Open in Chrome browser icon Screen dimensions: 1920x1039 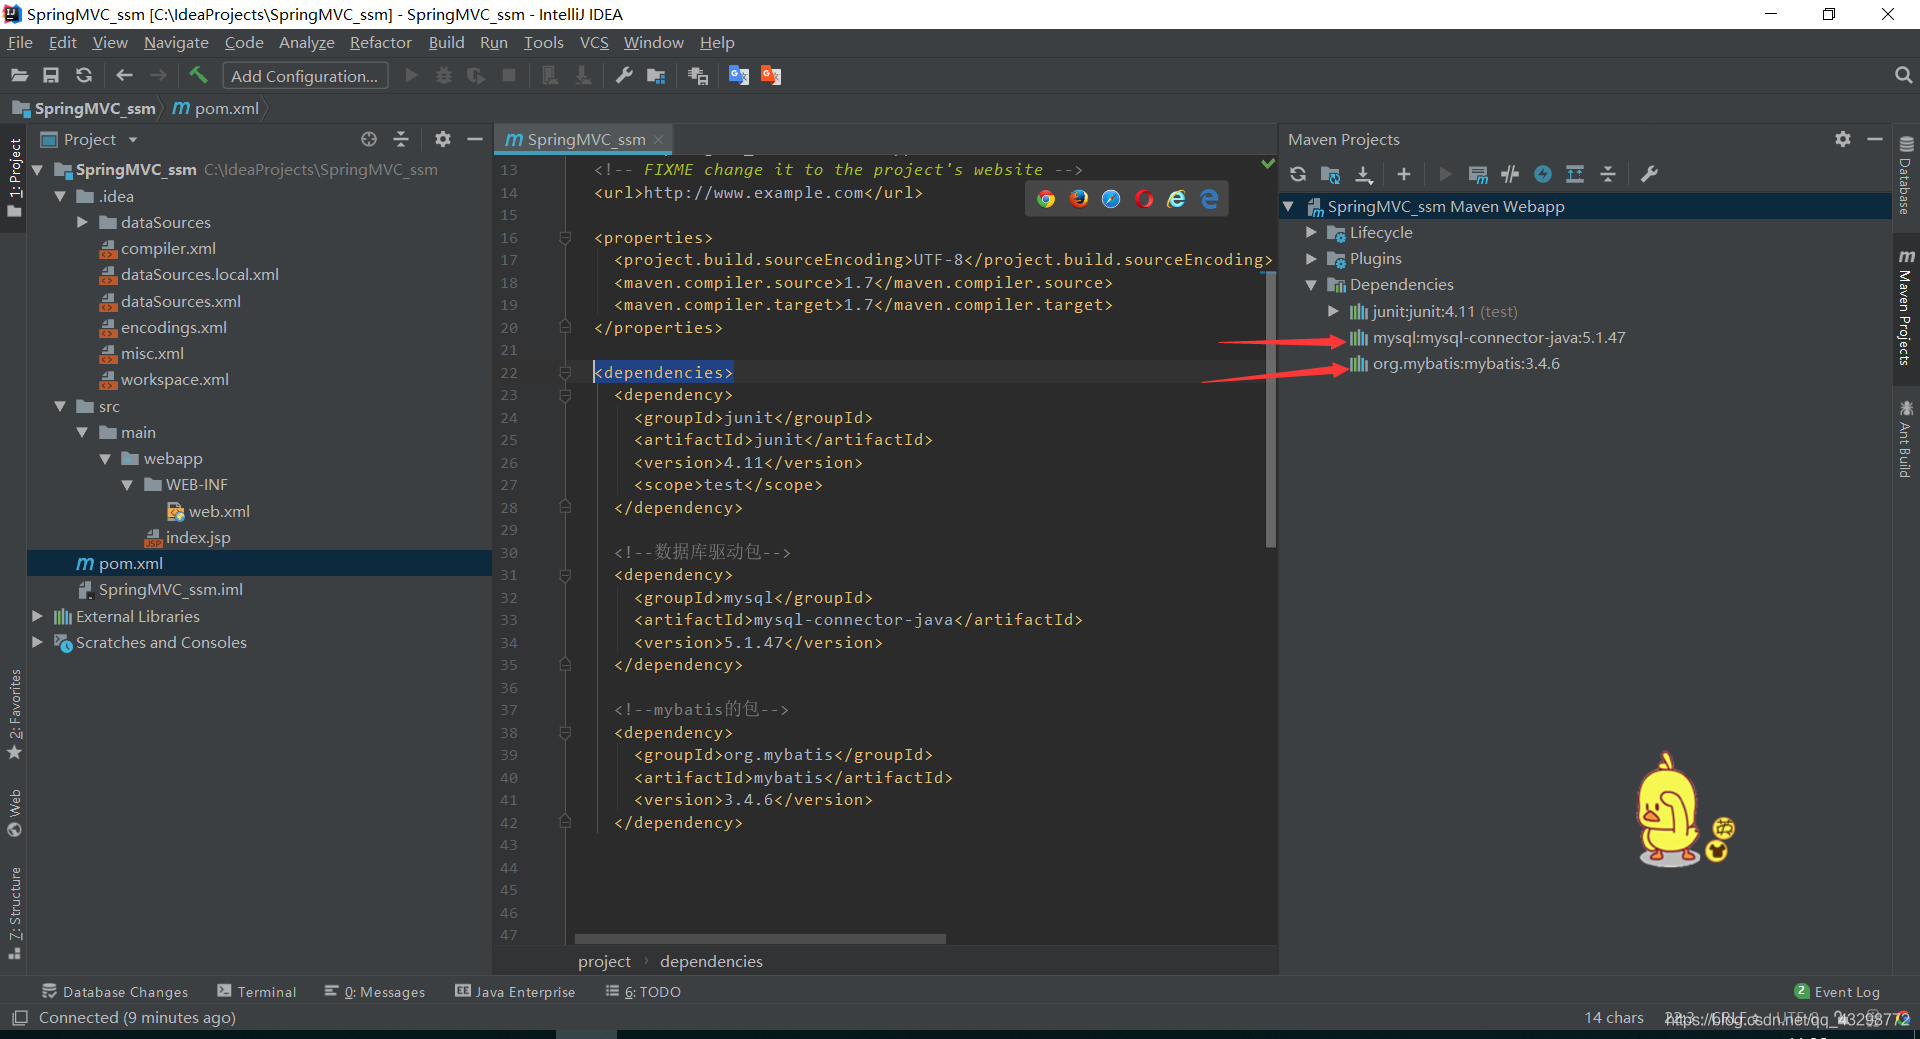click(1046, 199)
